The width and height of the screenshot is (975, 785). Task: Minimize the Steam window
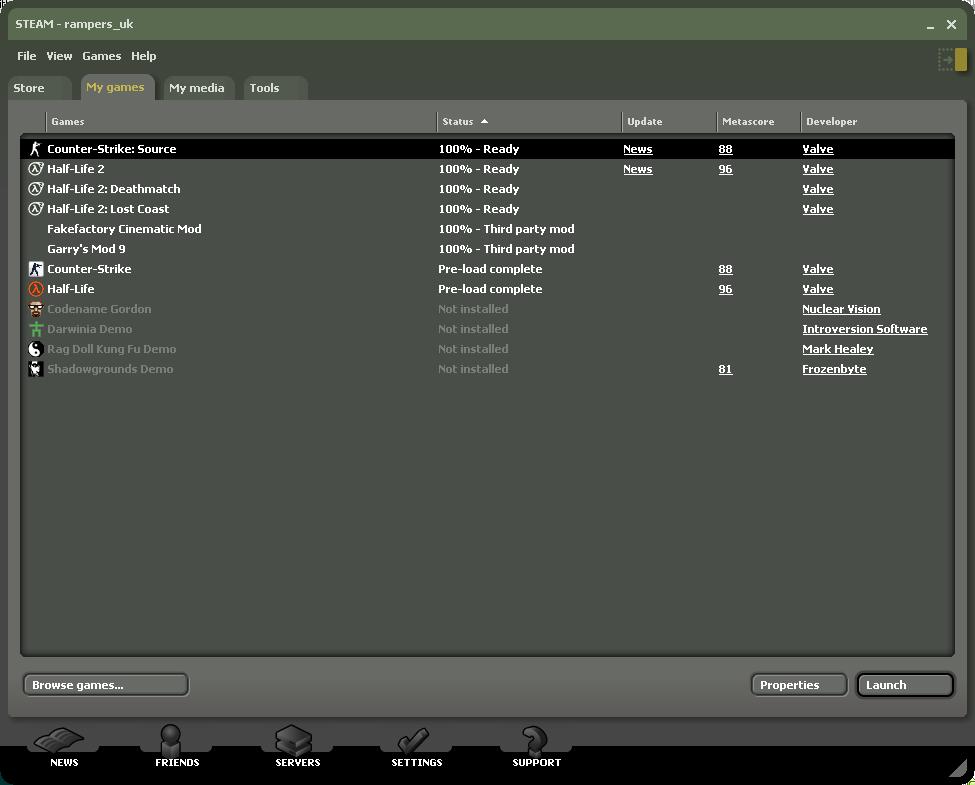click(930, 25)
